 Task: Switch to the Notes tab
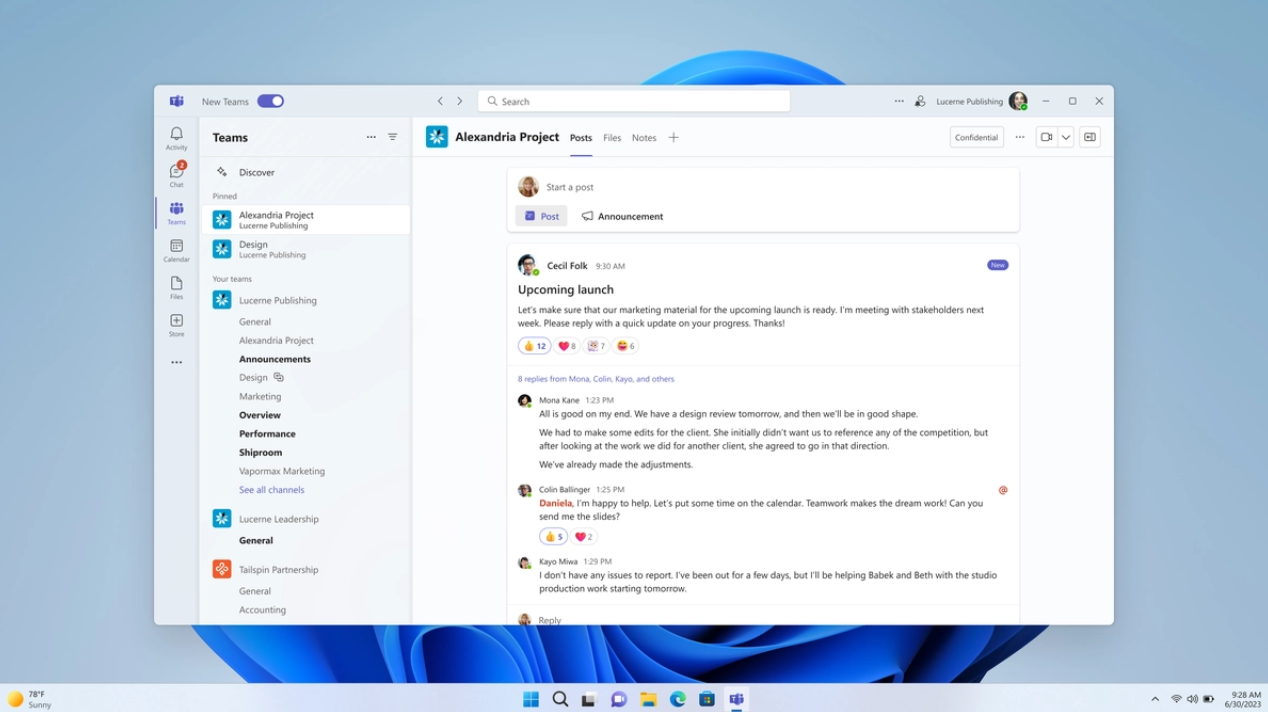pos(644,138)
